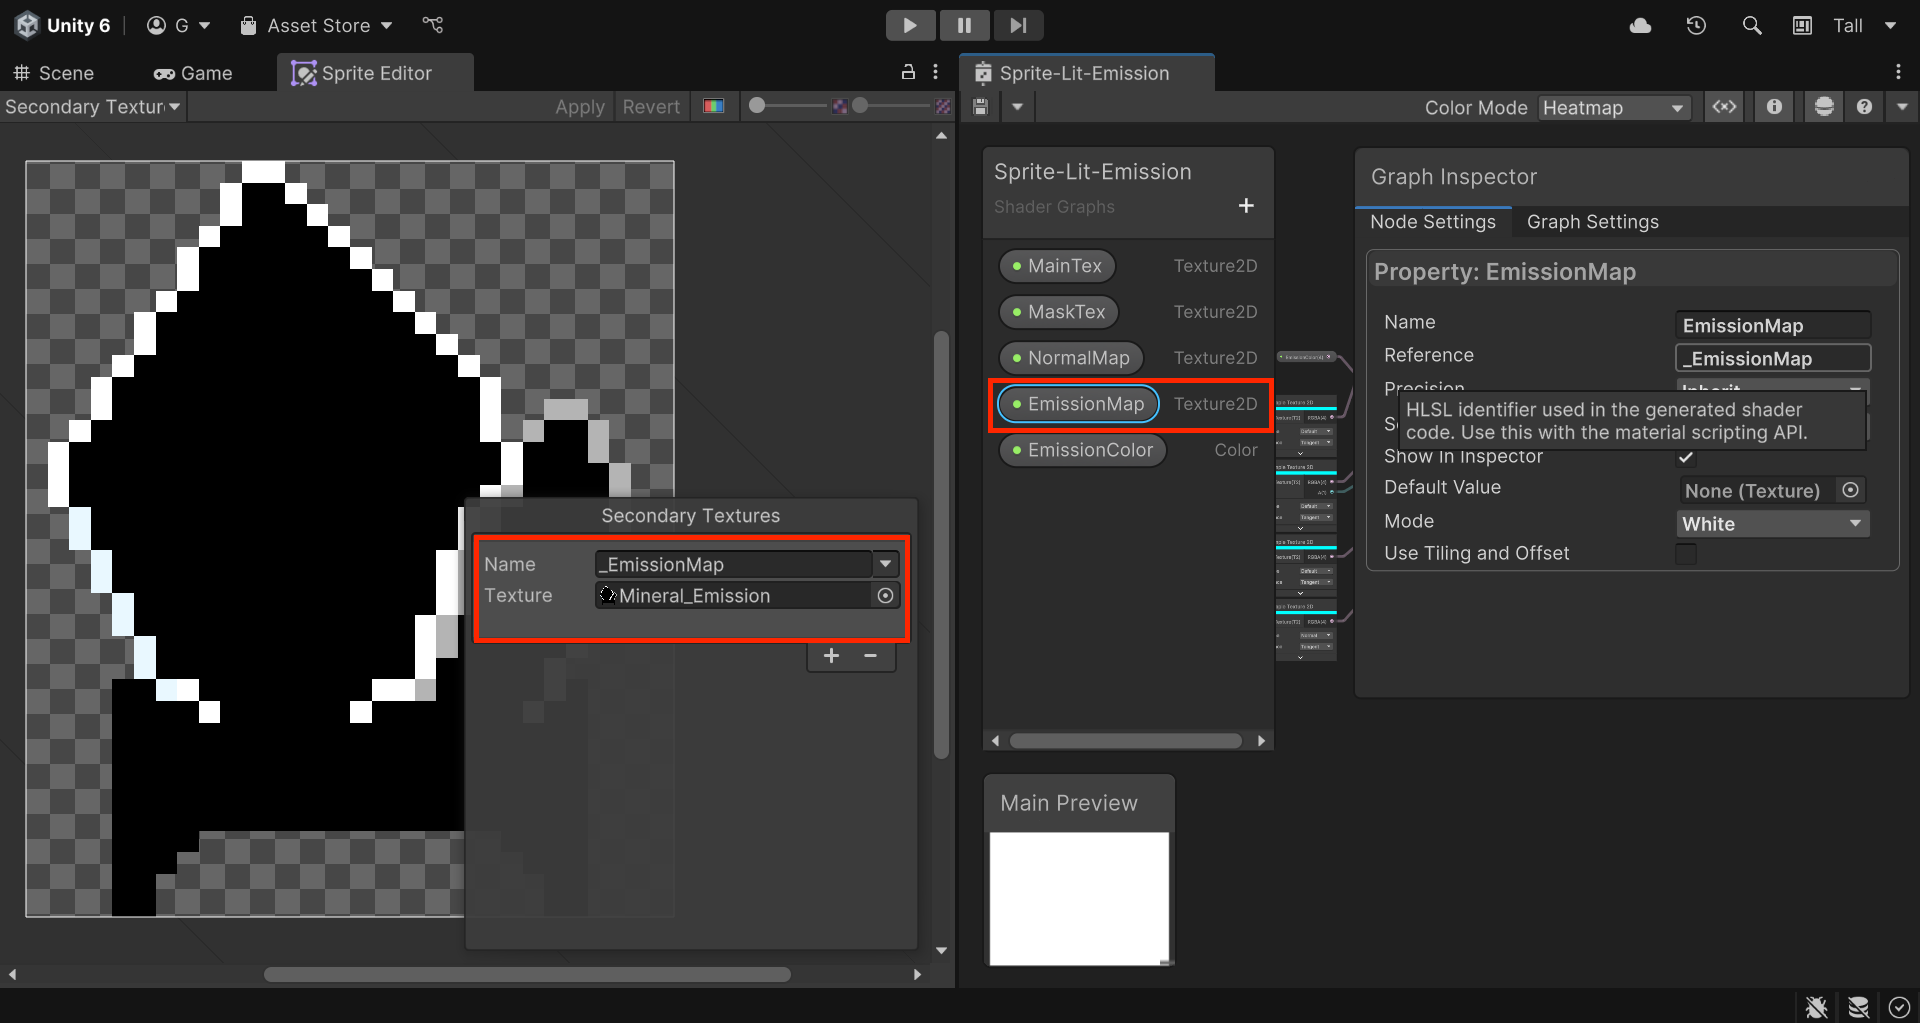Open the version history icon
The height and width of the screenshot is (1023, 1920).
pos(1696,26)
